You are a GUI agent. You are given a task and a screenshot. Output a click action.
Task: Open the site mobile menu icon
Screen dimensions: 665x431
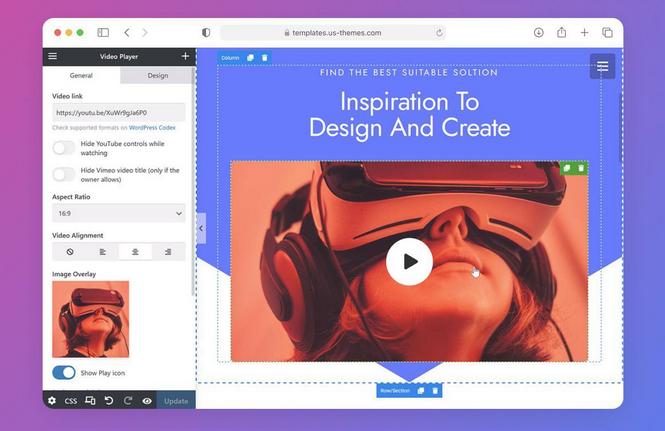[602, 66]
